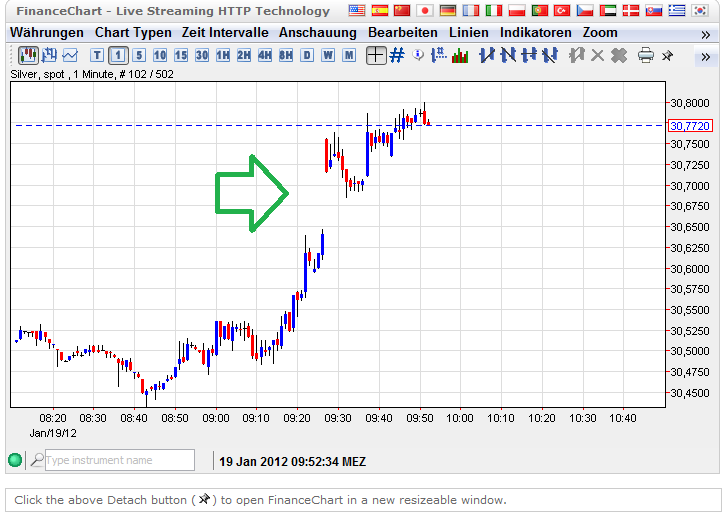Select the first trend line drawing tool
The width and height of the screenshot is (727, 519).
(487, 56)
